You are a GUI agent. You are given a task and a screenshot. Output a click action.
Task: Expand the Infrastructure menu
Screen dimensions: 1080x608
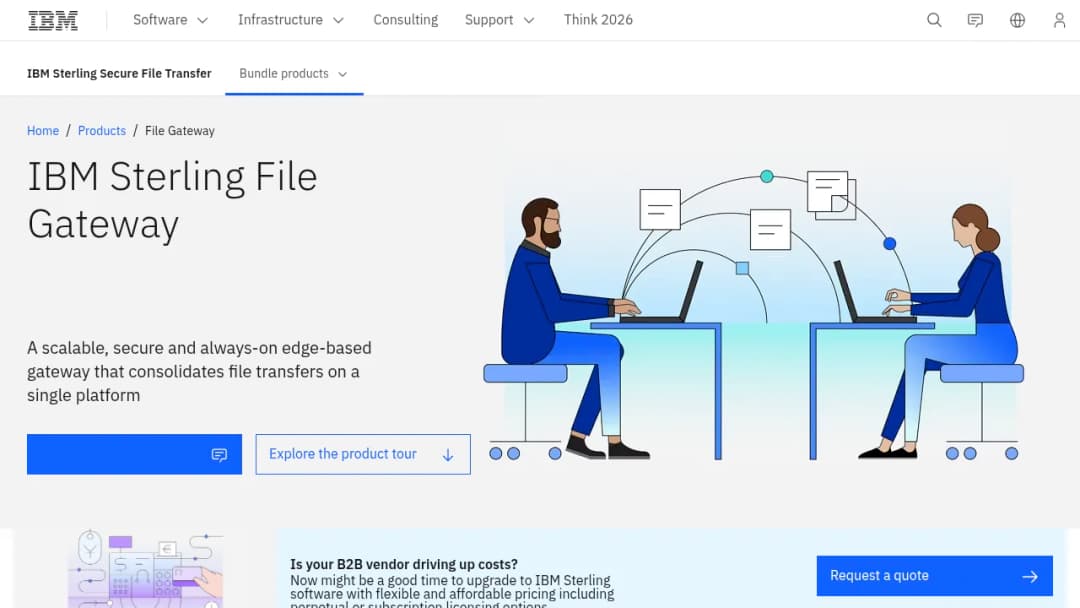tap(291, 20)
